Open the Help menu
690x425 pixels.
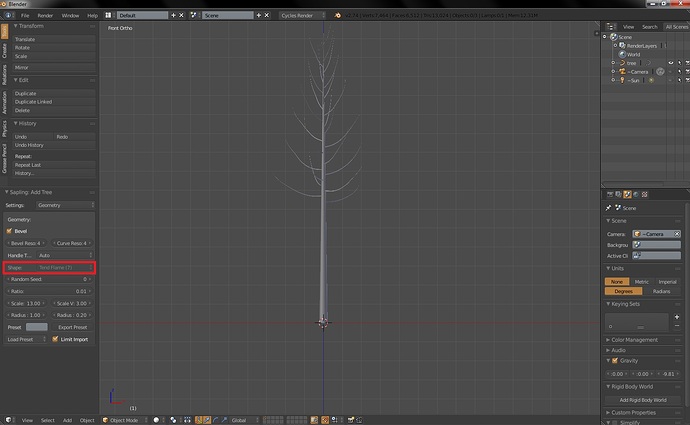click(x=92, y=15)
